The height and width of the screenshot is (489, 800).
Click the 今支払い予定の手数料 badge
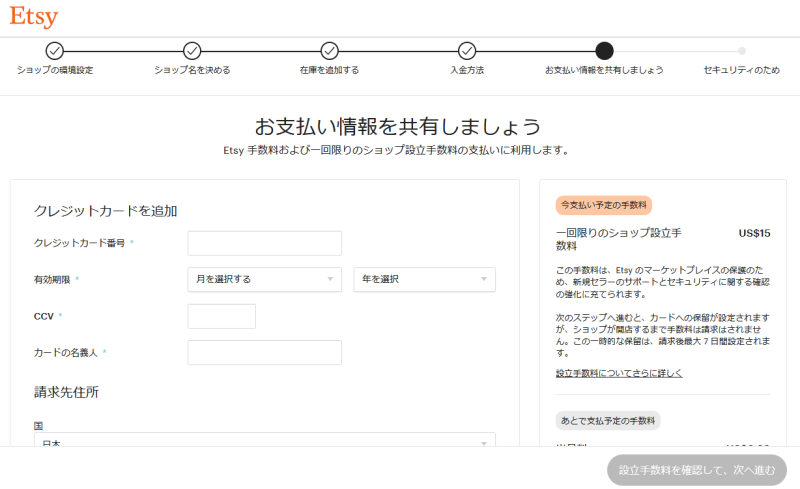coord(604,205)
